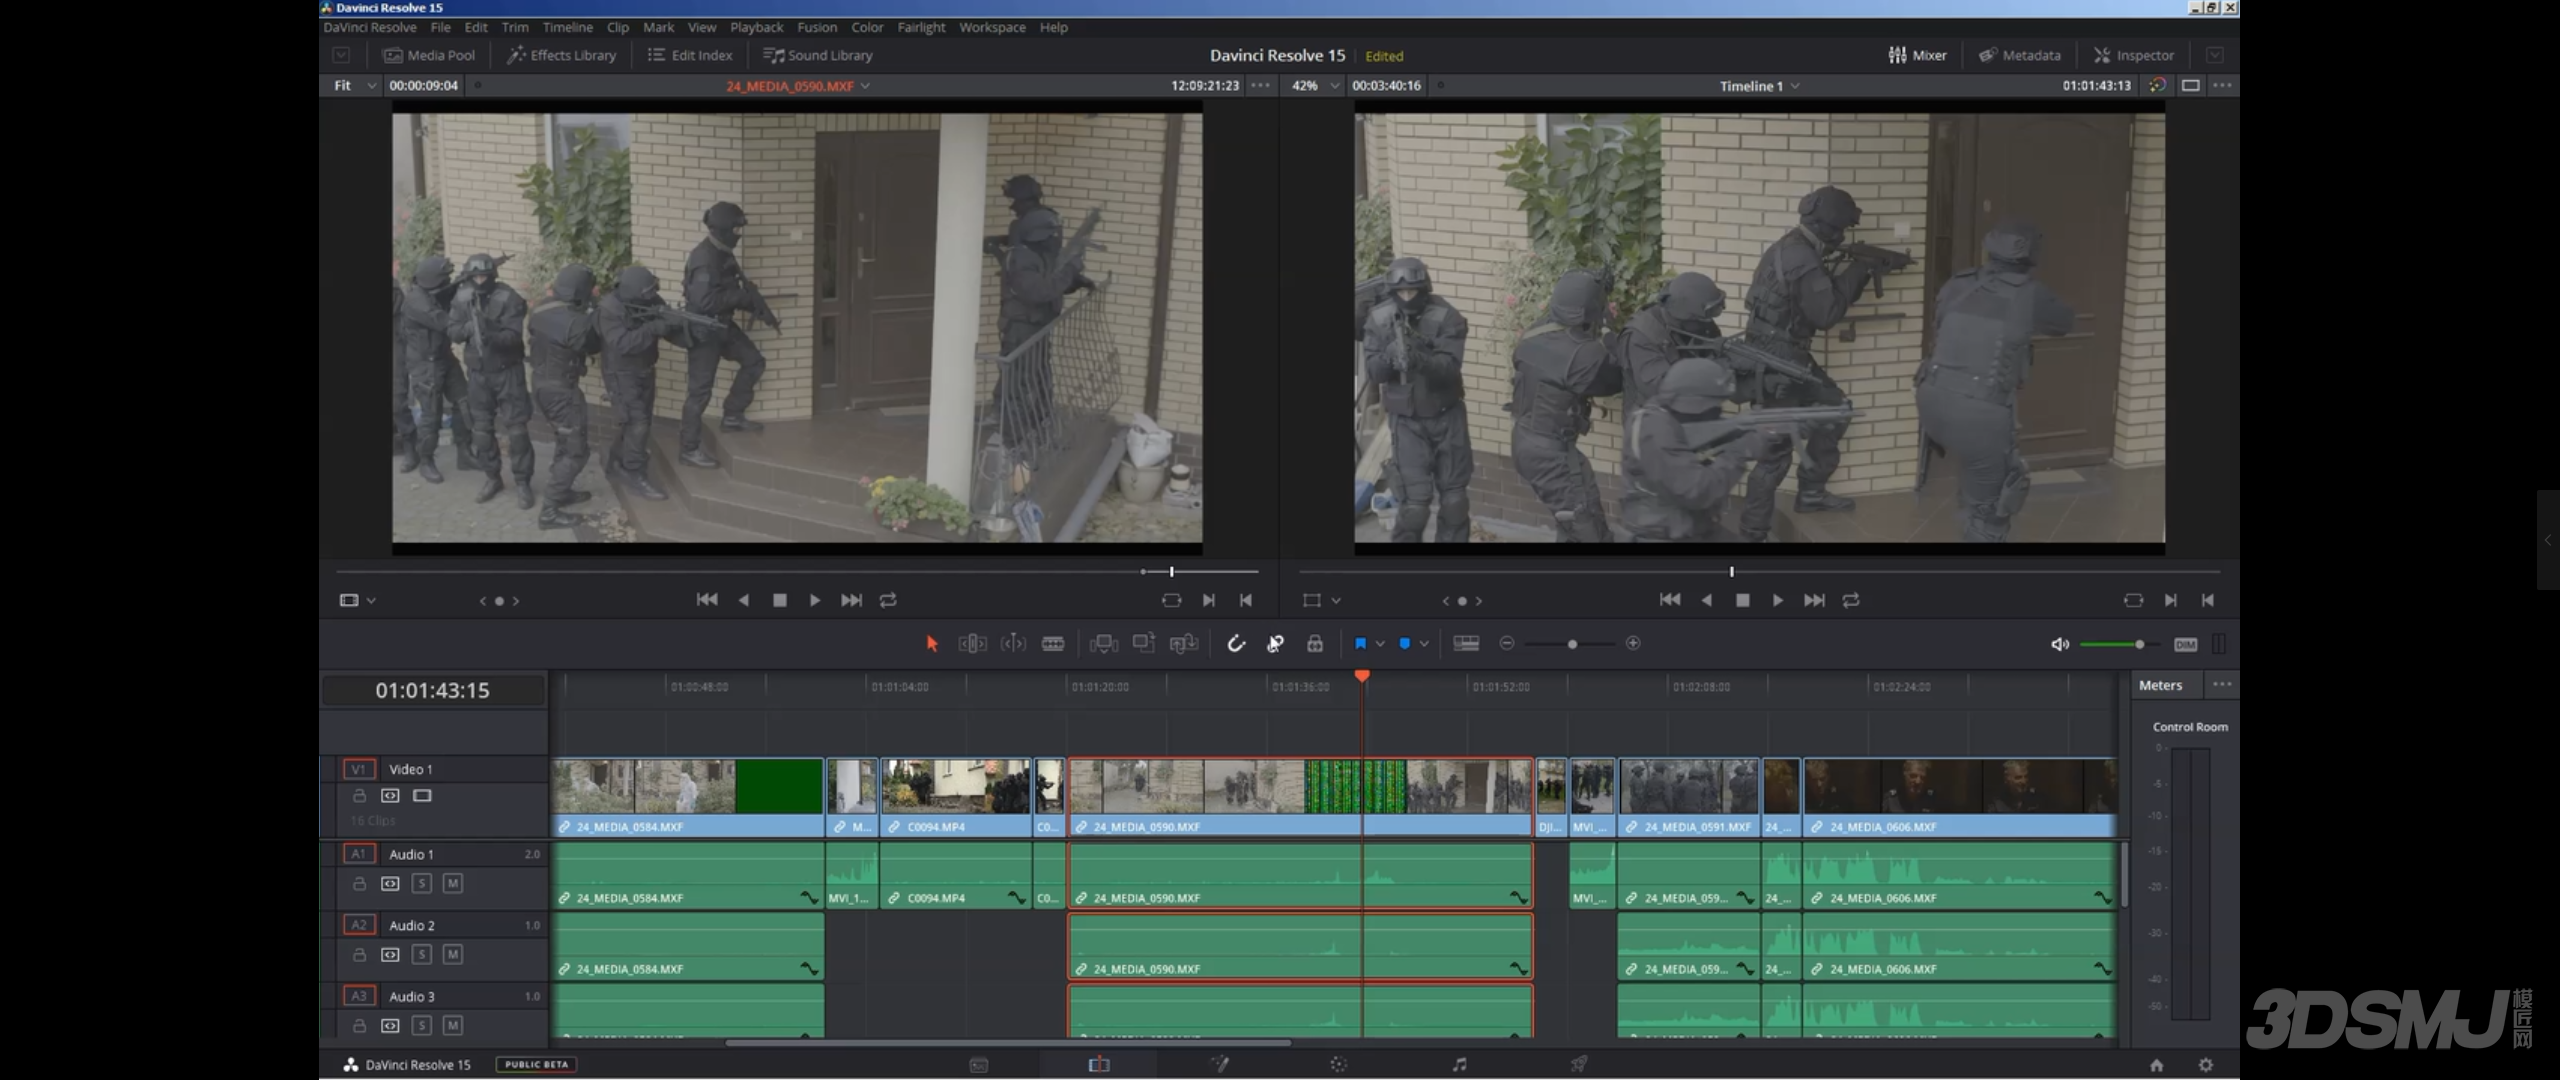Mute the monitor speaker icon
Viewport: 2560px width, 1080px height.
pos(2060,644)
